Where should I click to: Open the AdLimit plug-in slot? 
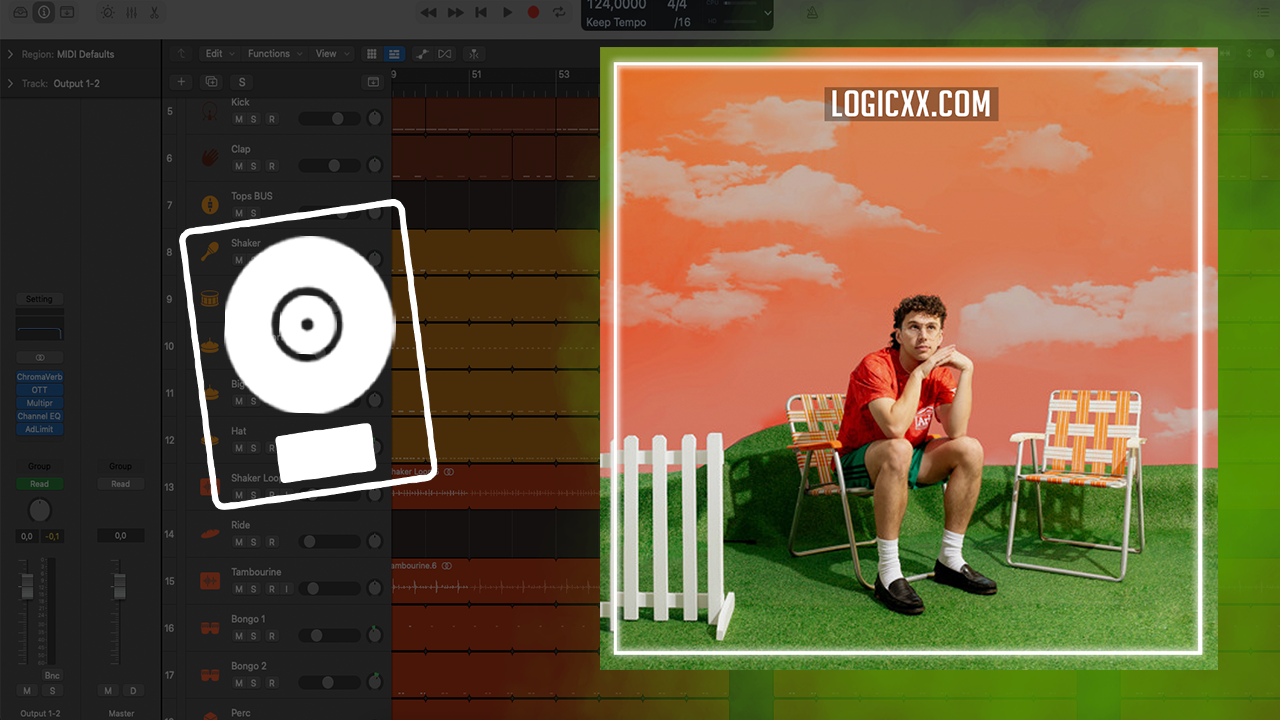[39, 429]
